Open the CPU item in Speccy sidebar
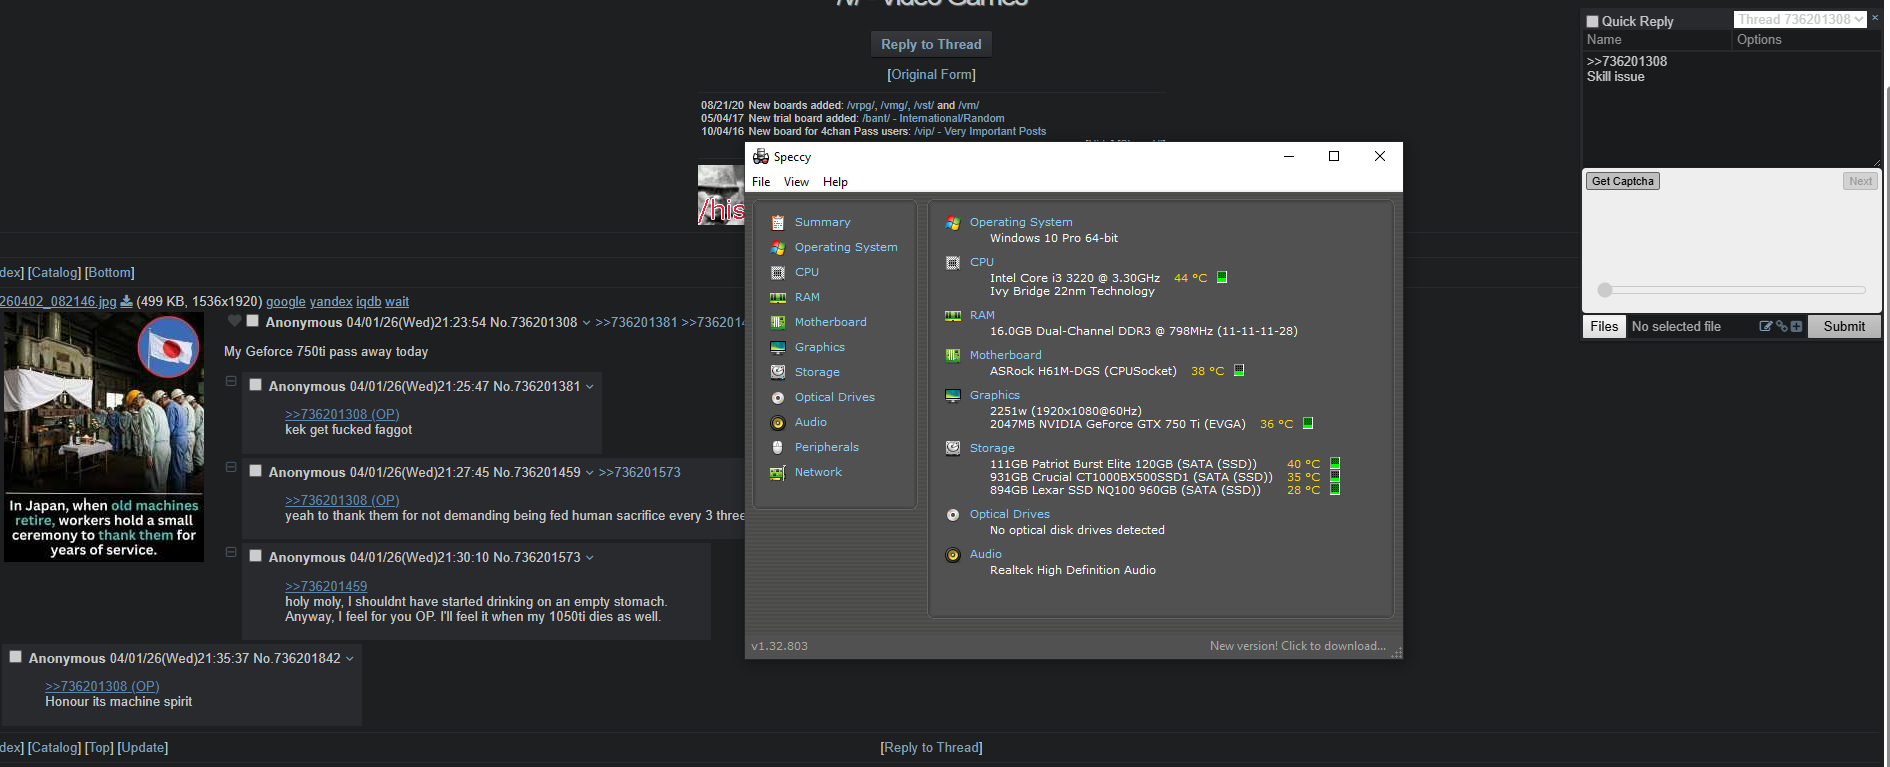The width and height of the screenshot is (1890, 767). (x=806, y=272)
